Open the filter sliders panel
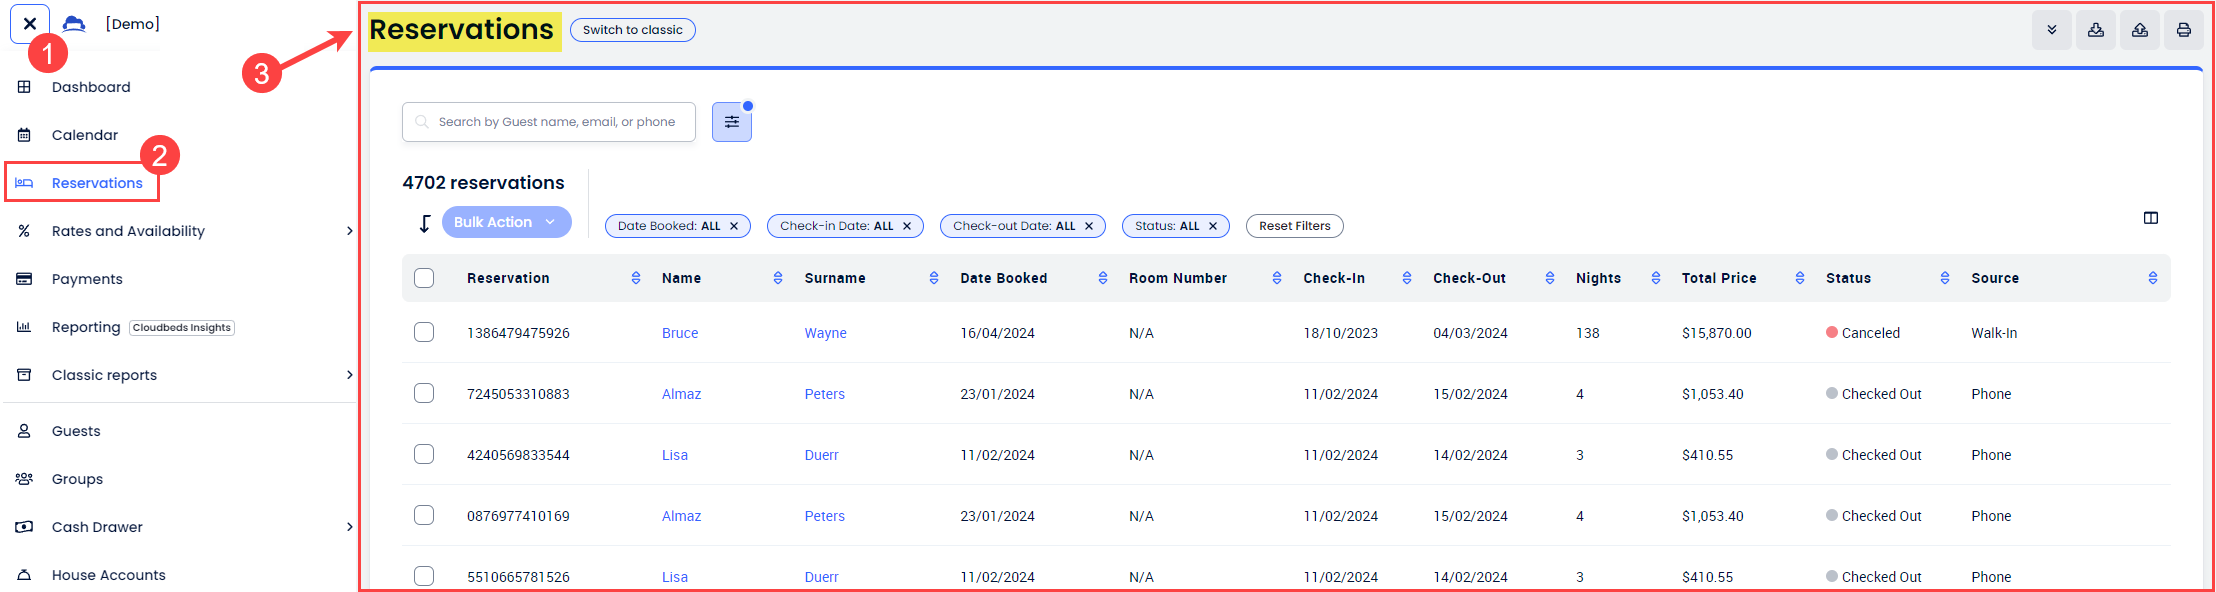The height and width of the screenshot is (592, 2216). [731, 122]
